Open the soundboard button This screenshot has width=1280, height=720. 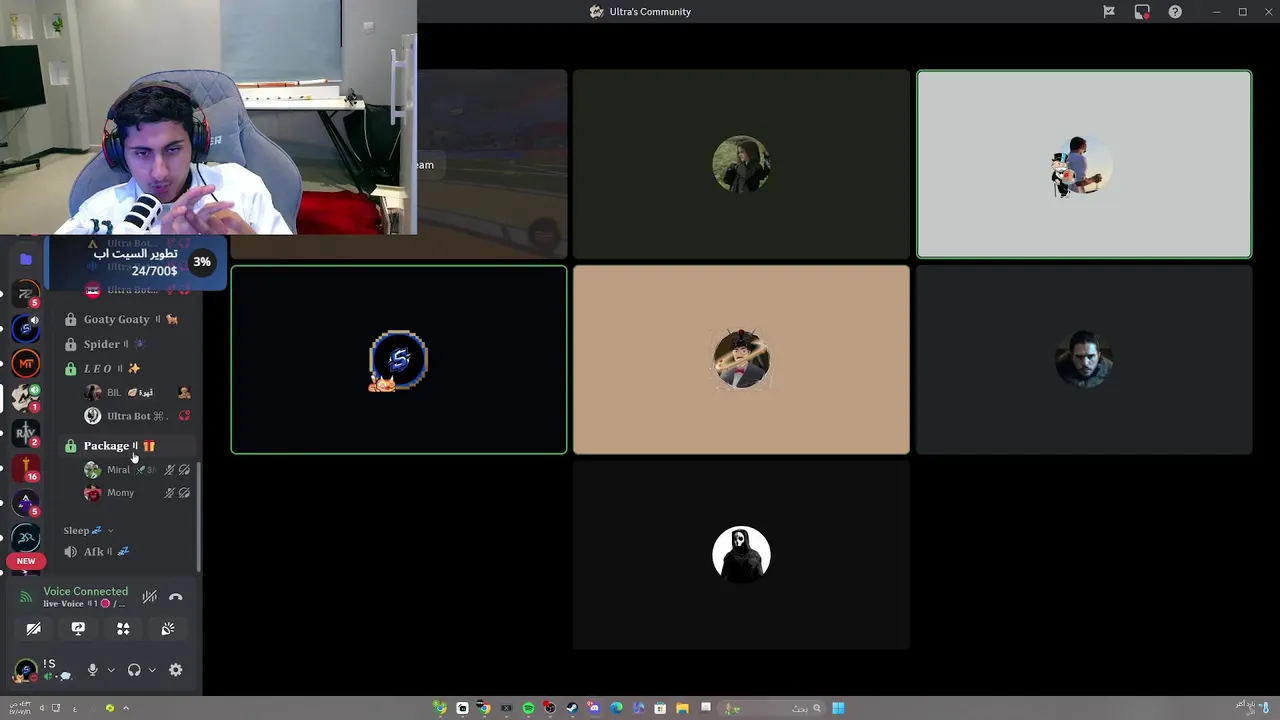click(x=168, y=629)
